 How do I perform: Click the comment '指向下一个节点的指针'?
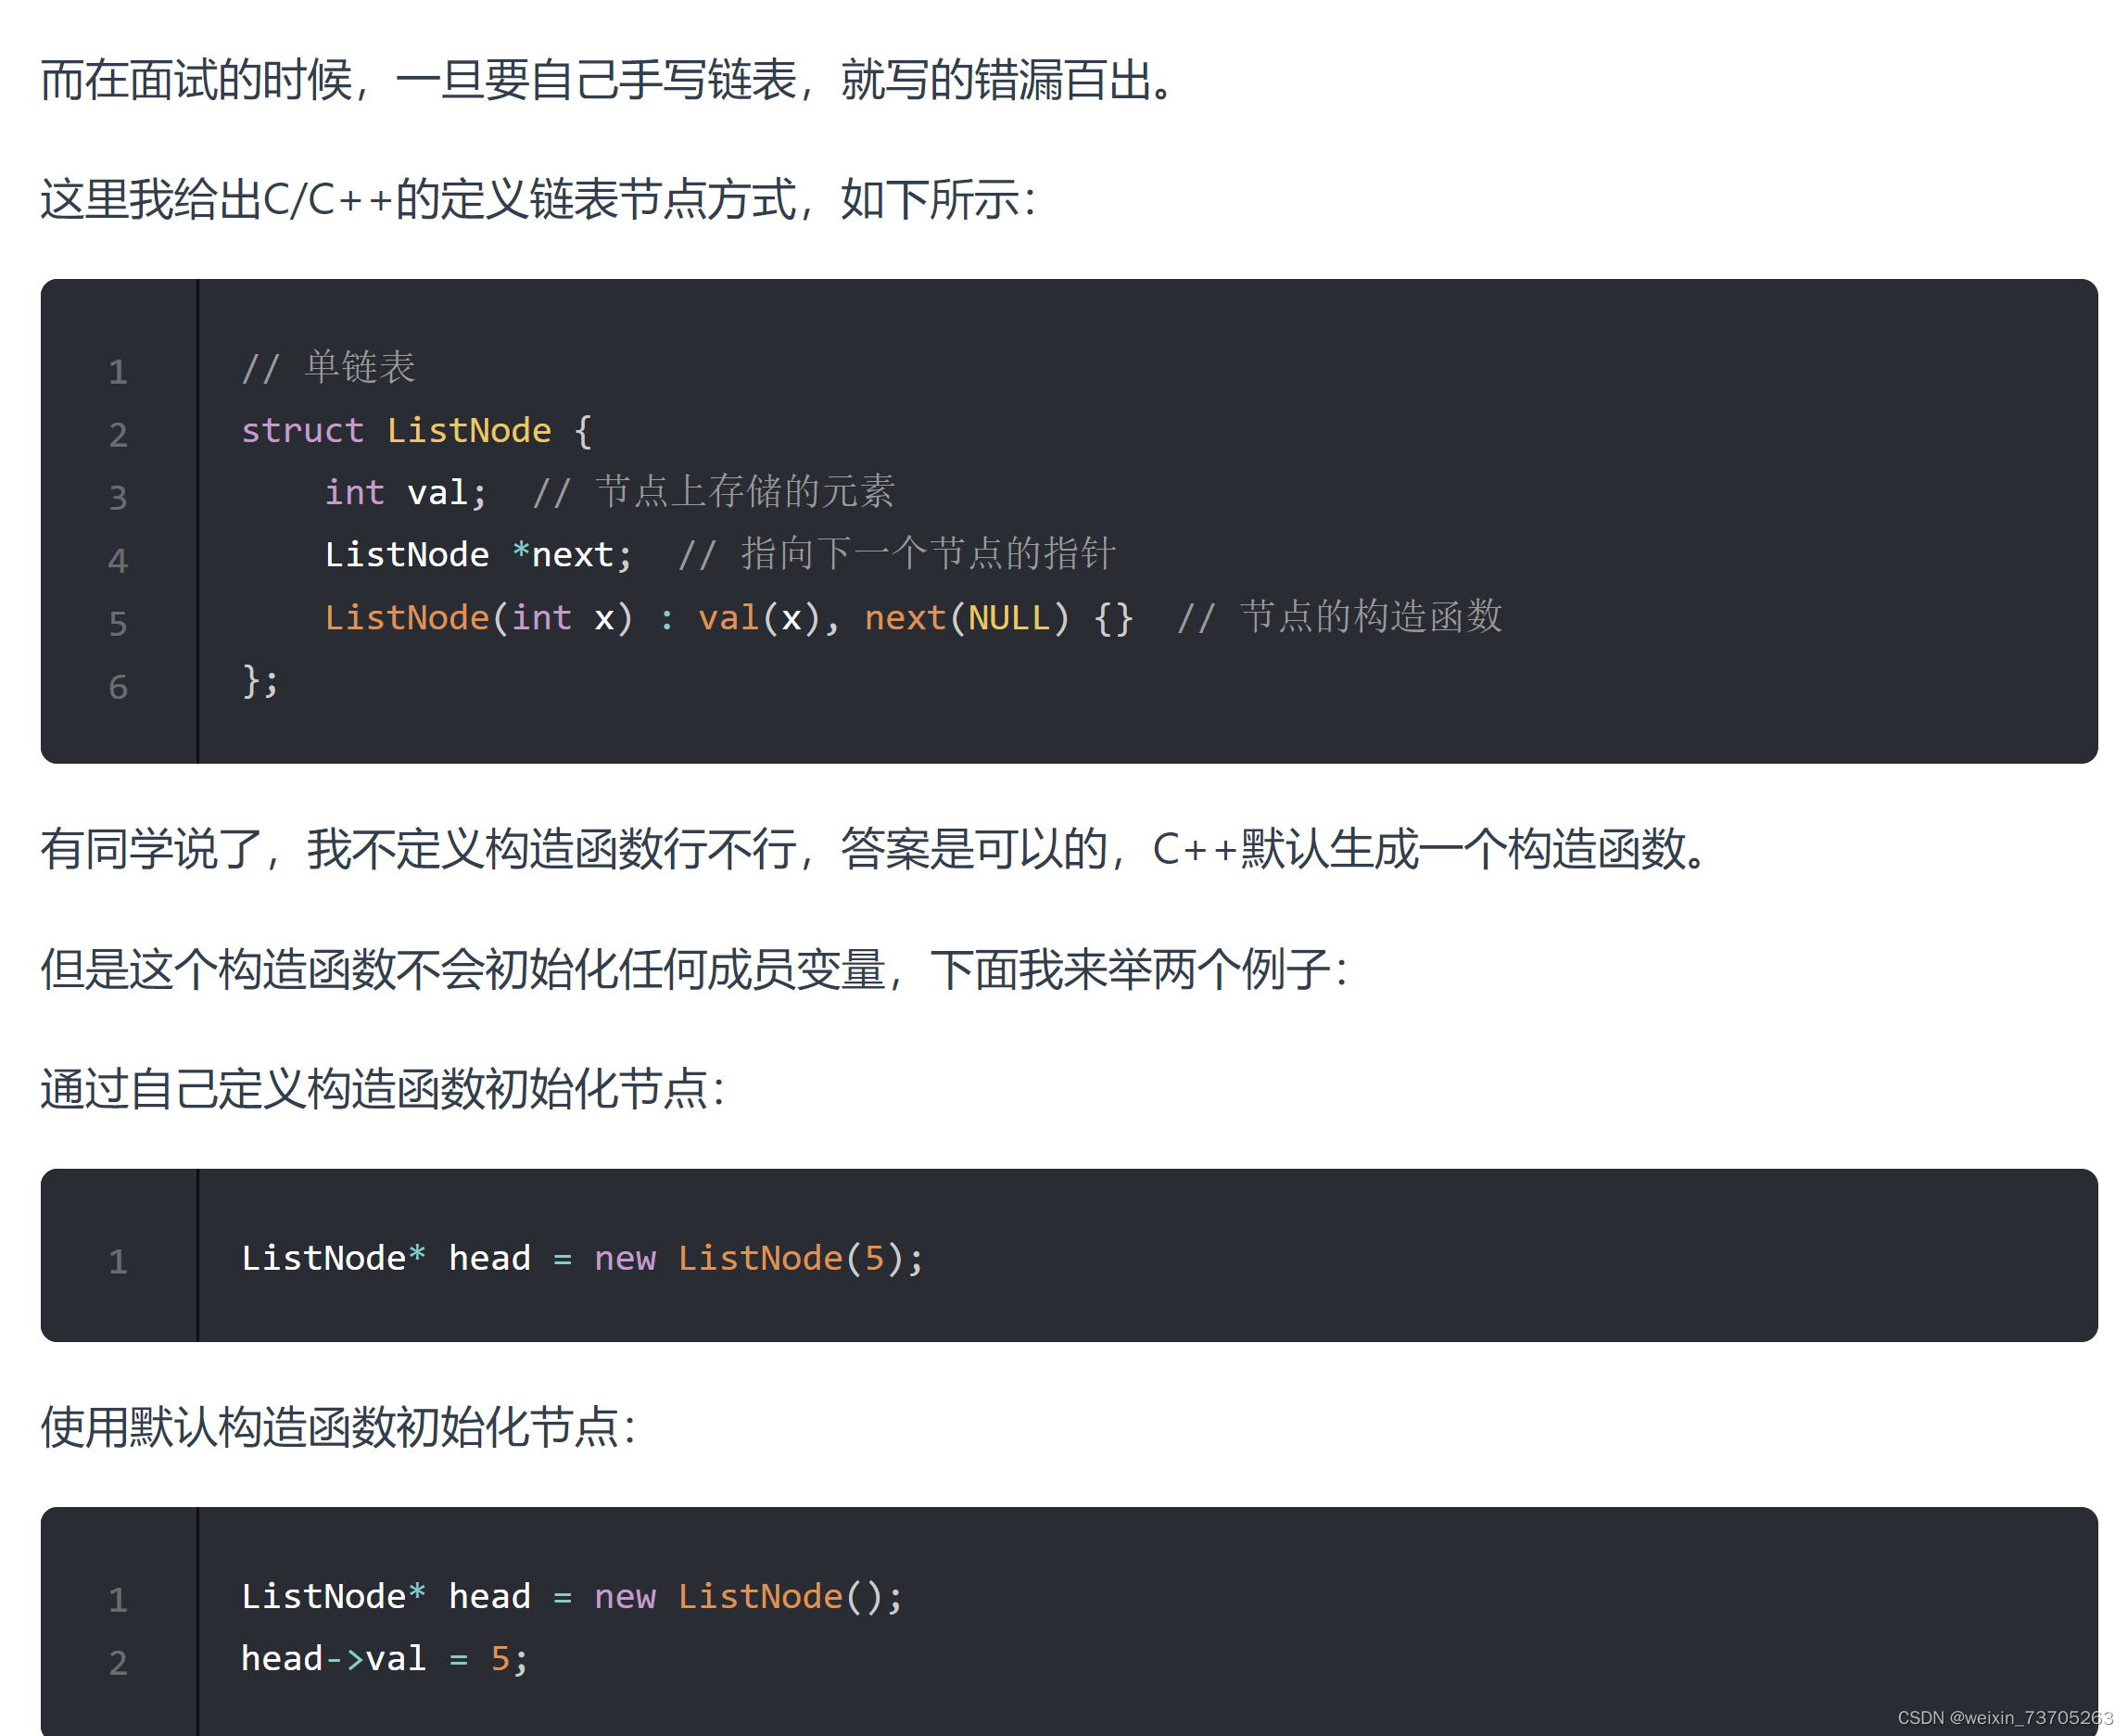pos(927,554)
